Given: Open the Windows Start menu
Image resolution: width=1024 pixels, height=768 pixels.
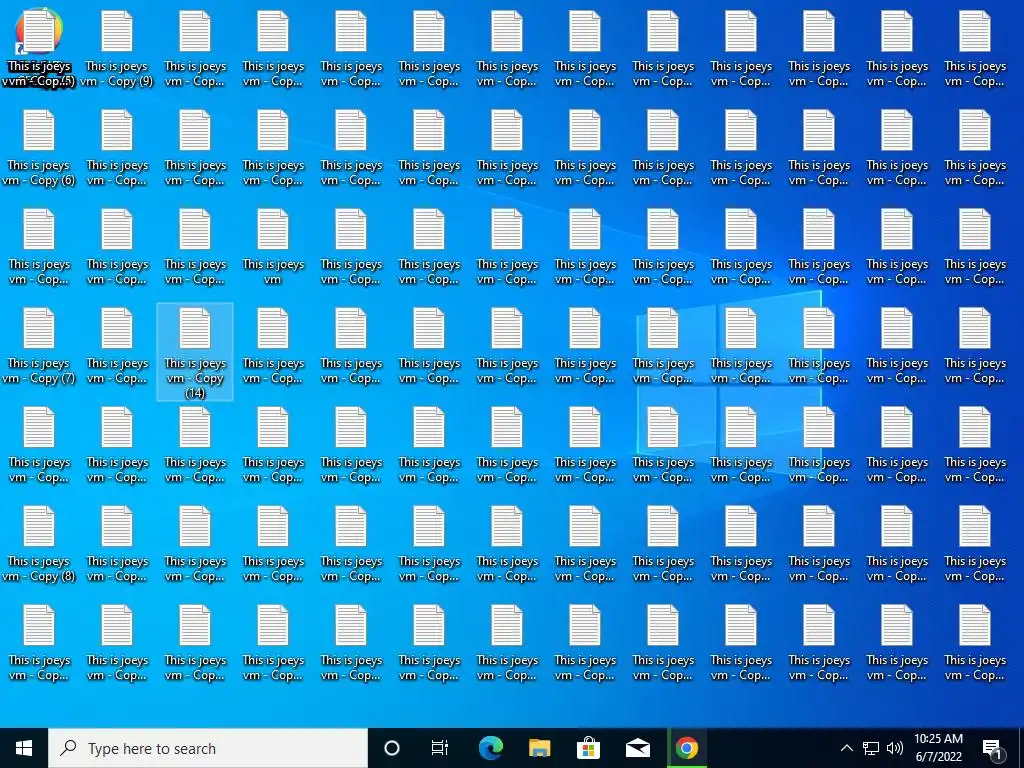Looking at the screenshot, I should click(x=24, y=748).
